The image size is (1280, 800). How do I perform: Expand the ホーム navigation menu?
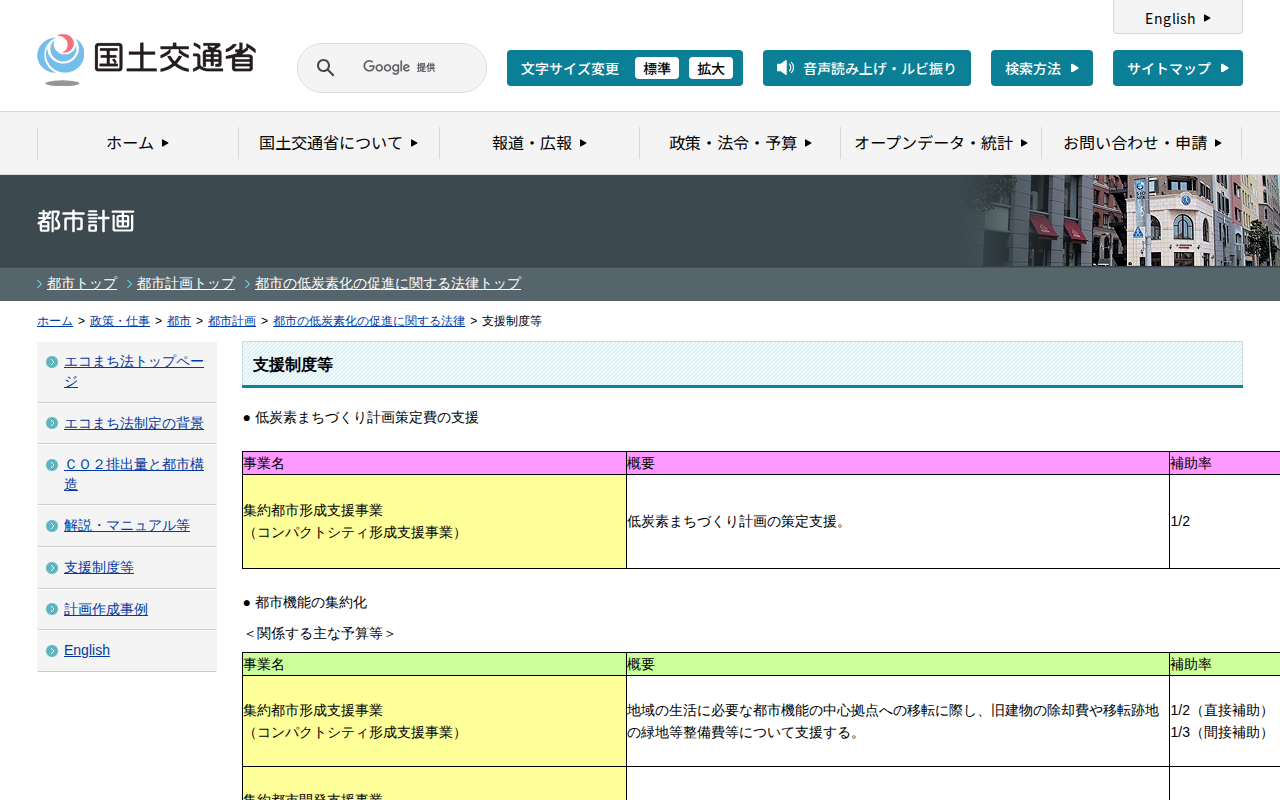138,143
